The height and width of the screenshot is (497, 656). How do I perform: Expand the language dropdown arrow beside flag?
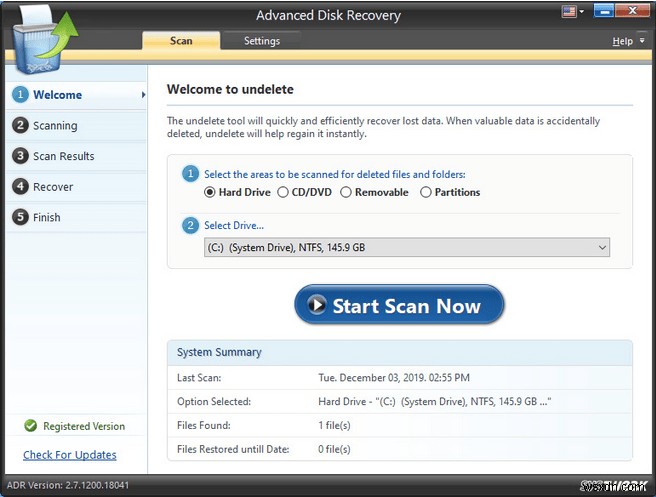click(582, 12)
